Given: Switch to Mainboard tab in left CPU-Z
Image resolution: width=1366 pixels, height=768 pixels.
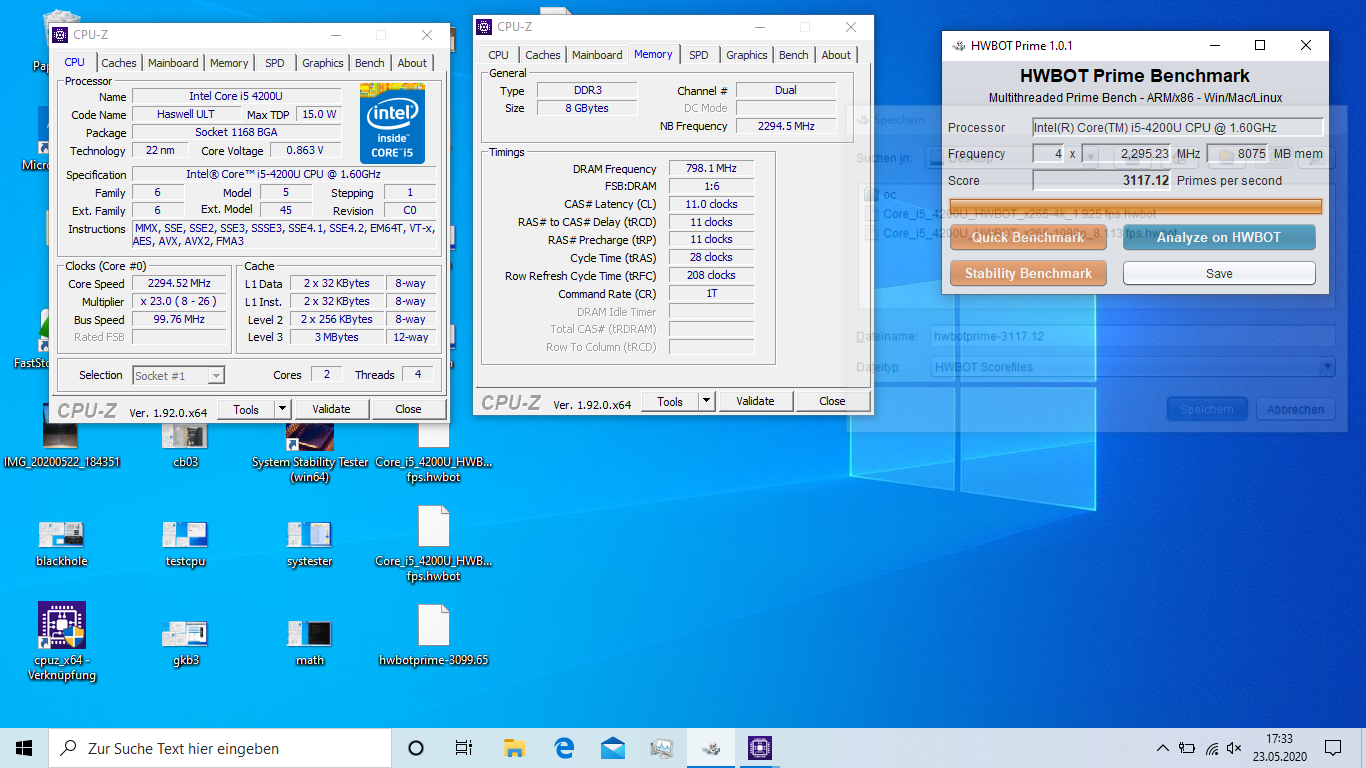Looking at the screenshot, I should click(173, 63).
